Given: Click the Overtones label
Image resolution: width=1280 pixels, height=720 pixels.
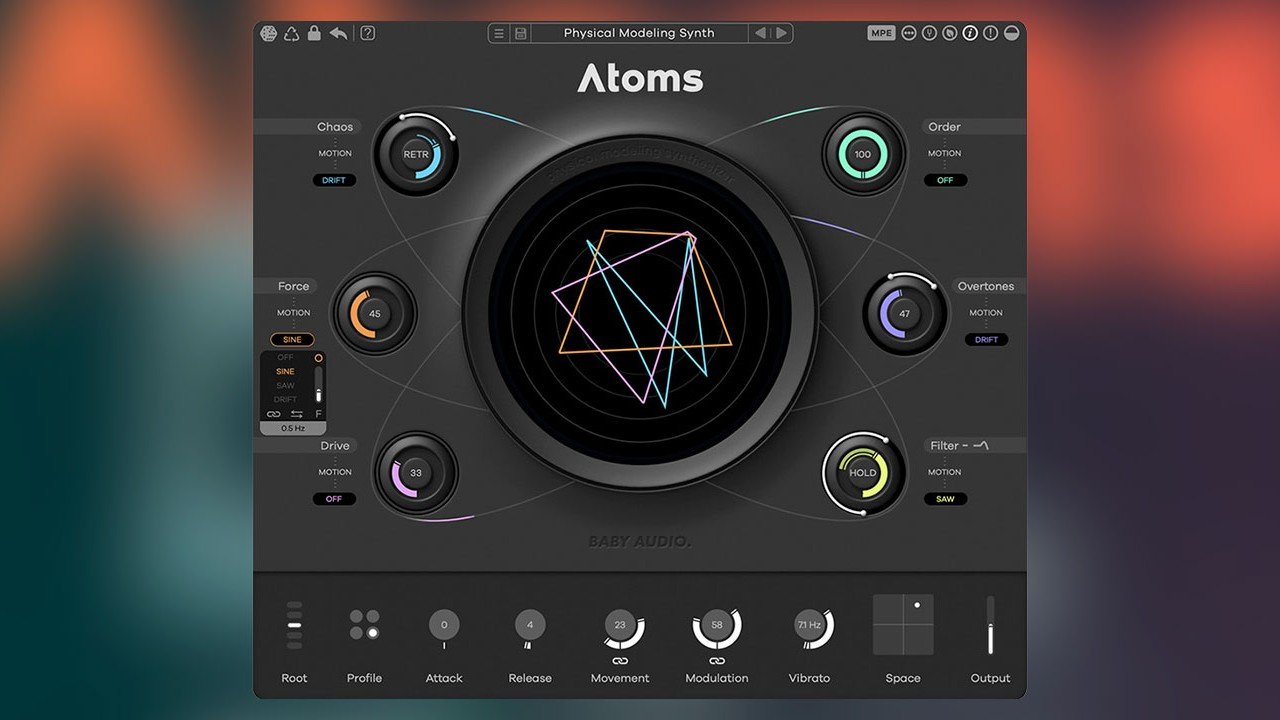Looking at the screenshot, I should [x=986, y=286].
